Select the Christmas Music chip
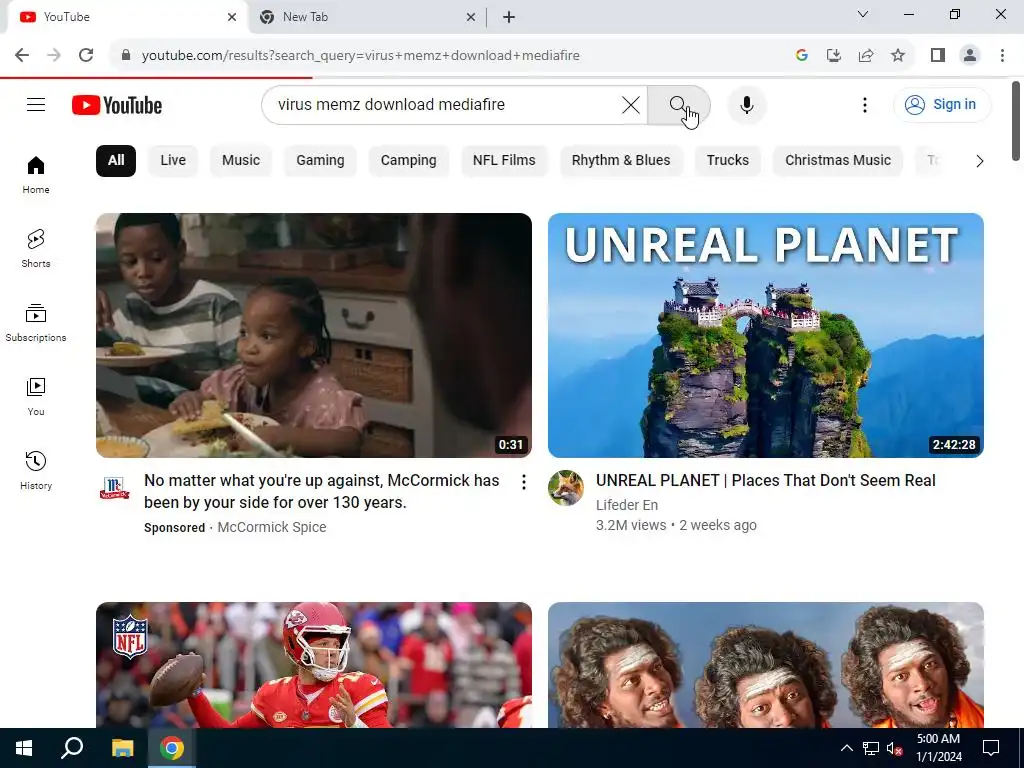The width and height of the screenshot is (1024, 768). [838, 161]
